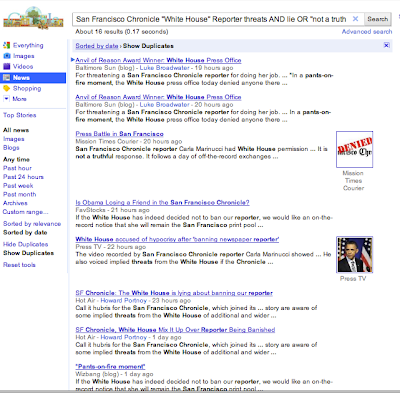Click the Shopping label in sidebar
This screenshot has width=400, height=393.
tap(27, 88)
